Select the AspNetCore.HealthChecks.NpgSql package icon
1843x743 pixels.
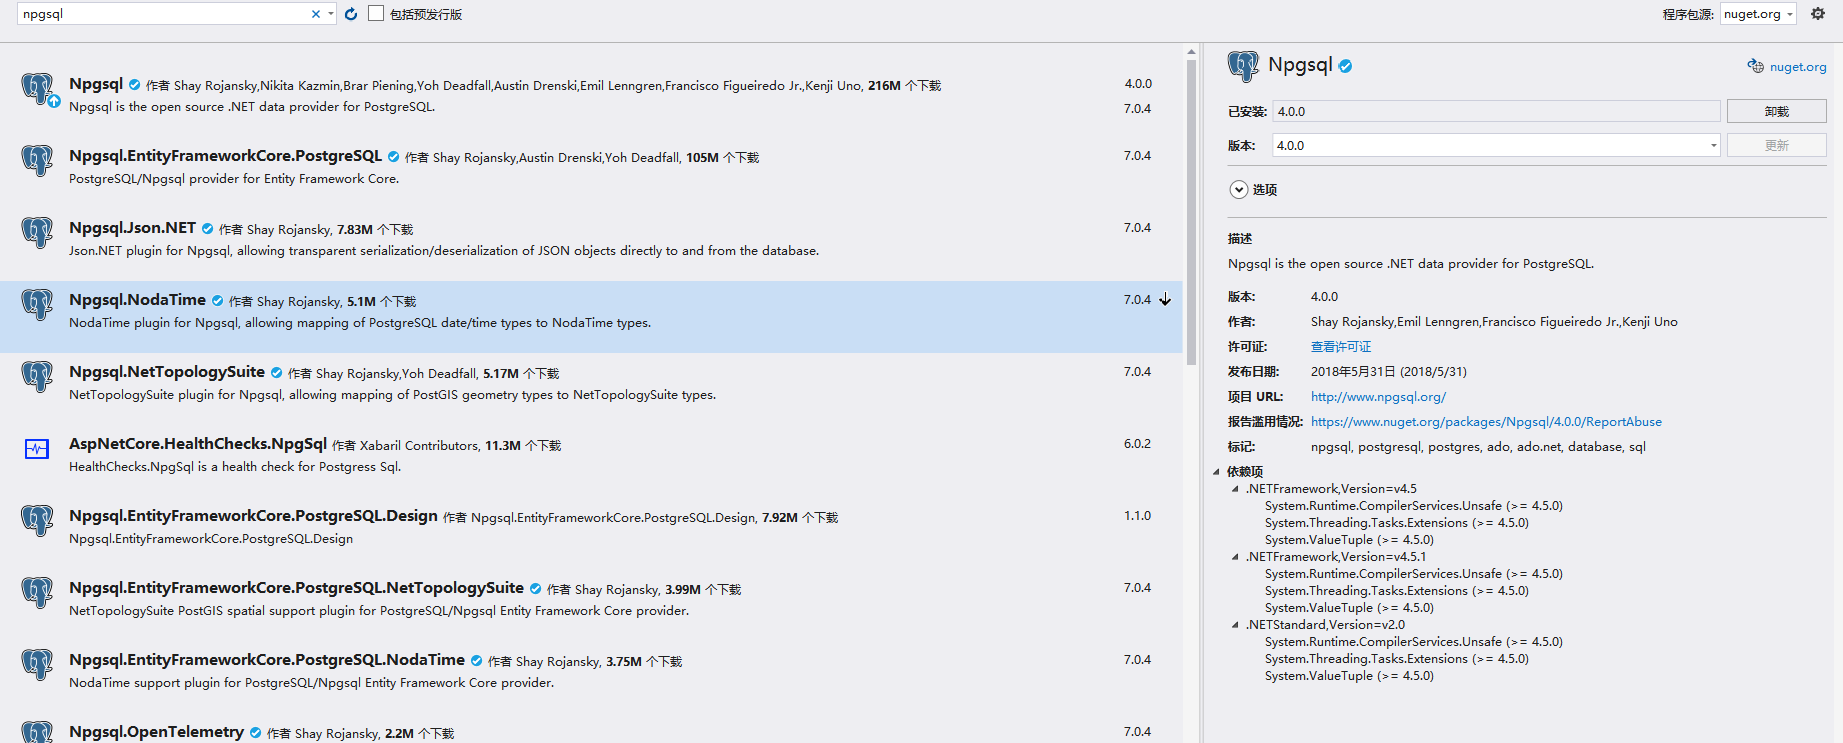pyautogui.click(x=37, y=448)
